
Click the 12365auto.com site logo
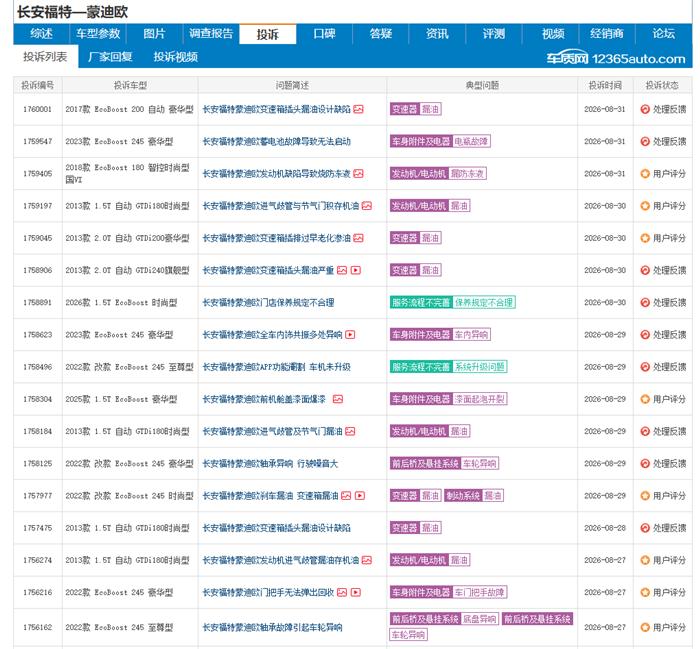click(616, 58)
